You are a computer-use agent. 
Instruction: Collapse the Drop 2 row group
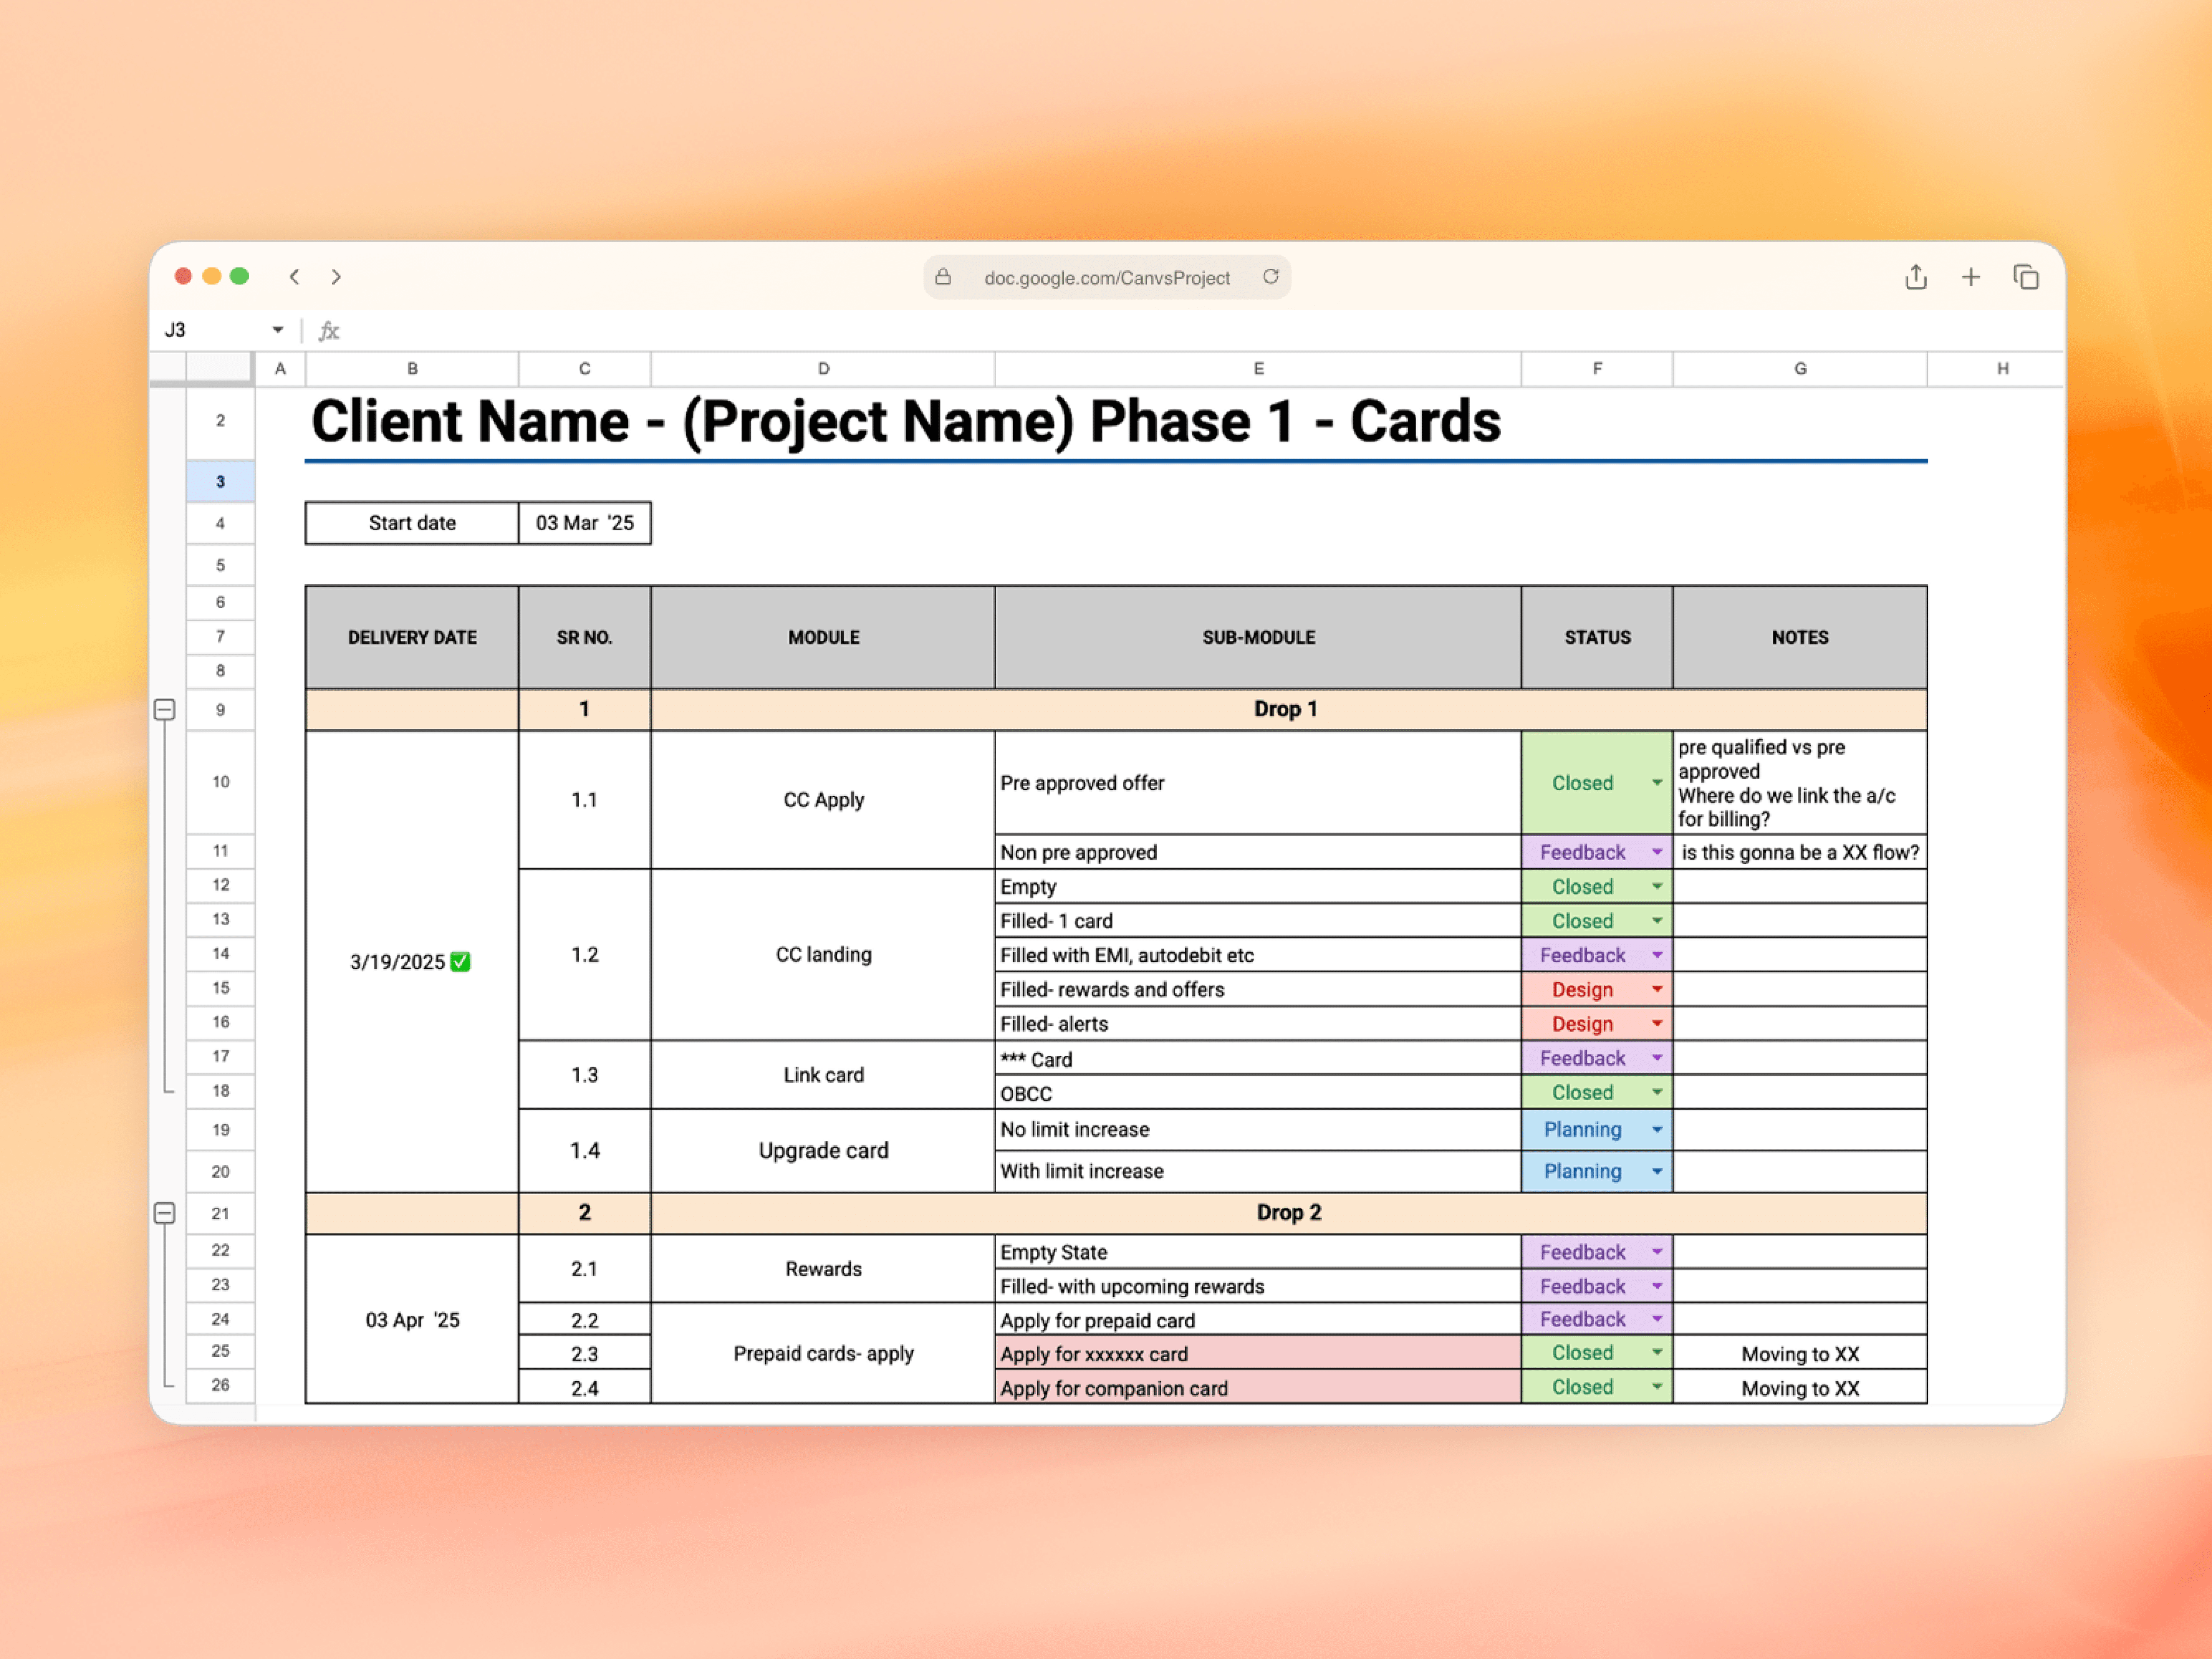tap(165, 1213)
